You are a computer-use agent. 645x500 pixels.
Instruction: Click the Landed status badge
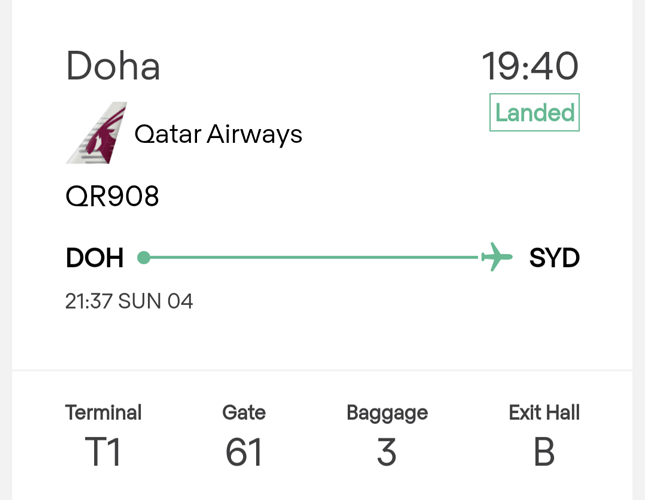(x=534, y=112)
